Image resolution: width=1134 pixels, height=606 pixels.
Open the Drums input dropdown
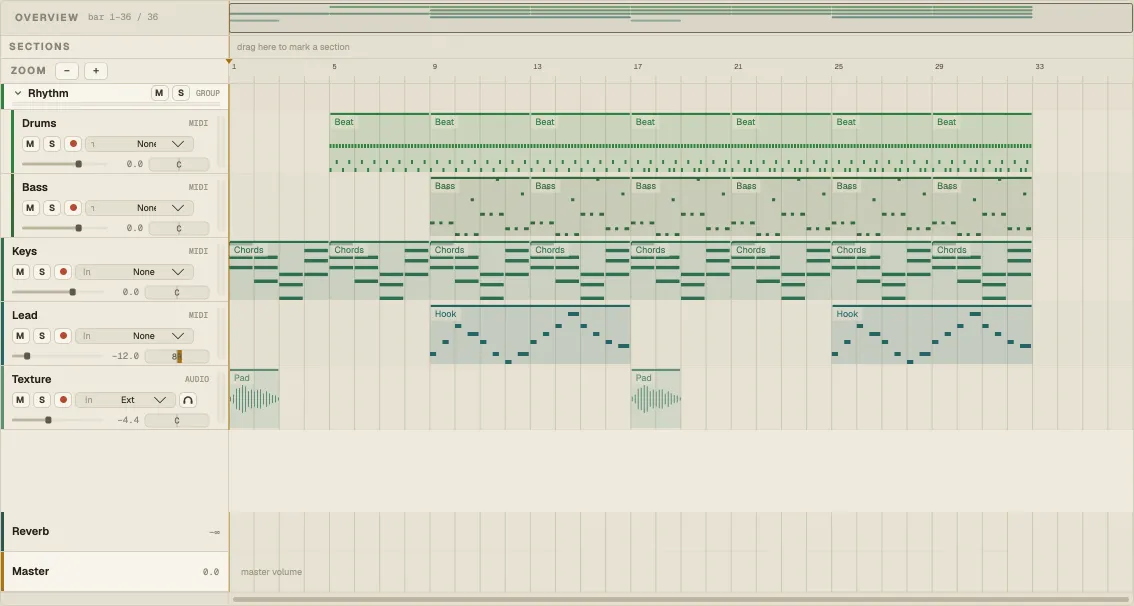(x=139, y=144)
